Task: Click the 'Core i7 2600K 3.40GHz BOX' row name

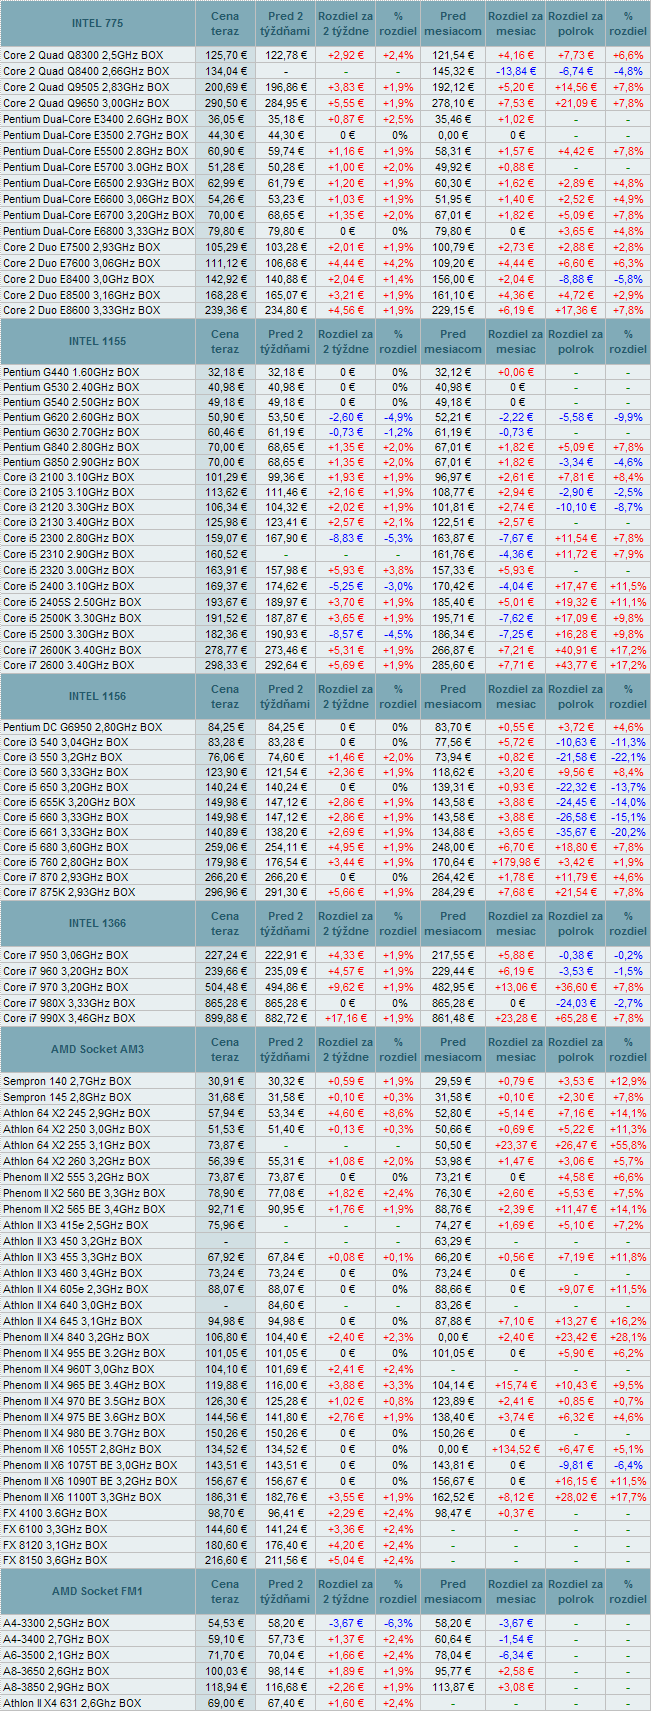Action: tap(72, 650)
